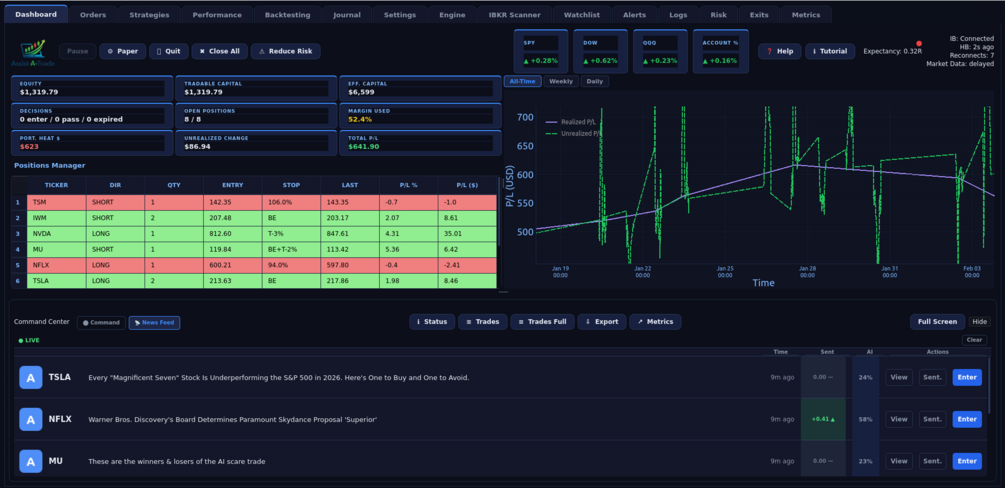
Task: Switch to the Journal tab
Action: (347, 15)
